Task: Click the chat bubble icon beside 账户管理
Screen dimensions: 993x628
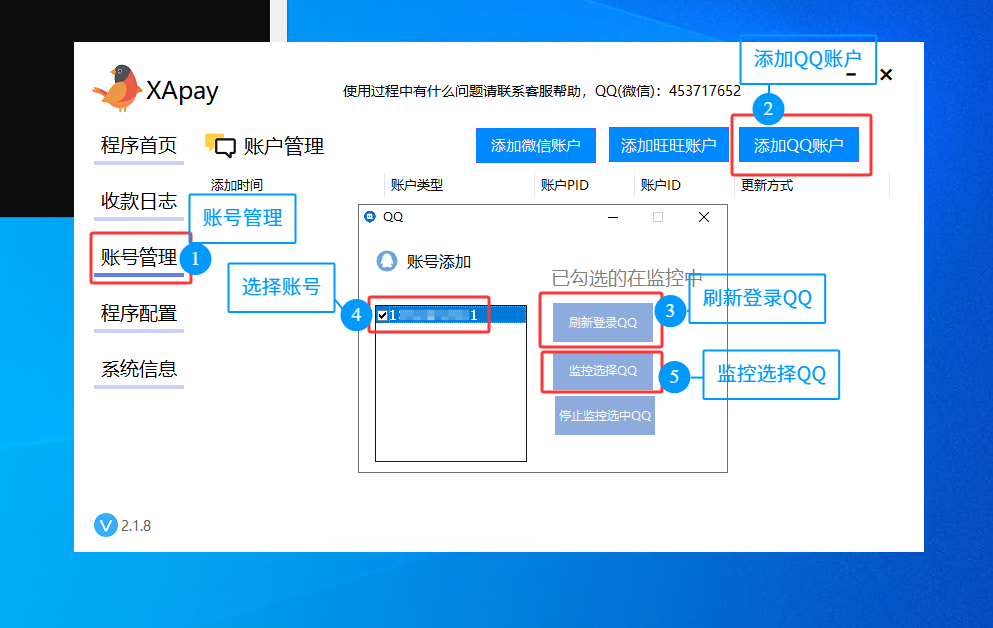Action: [x=220, y=146]
